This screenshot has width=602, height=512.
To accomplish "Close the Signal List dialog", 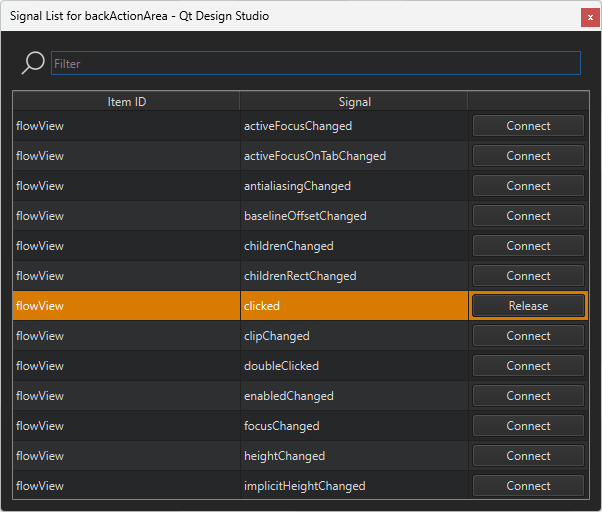I will click(589, 16).
